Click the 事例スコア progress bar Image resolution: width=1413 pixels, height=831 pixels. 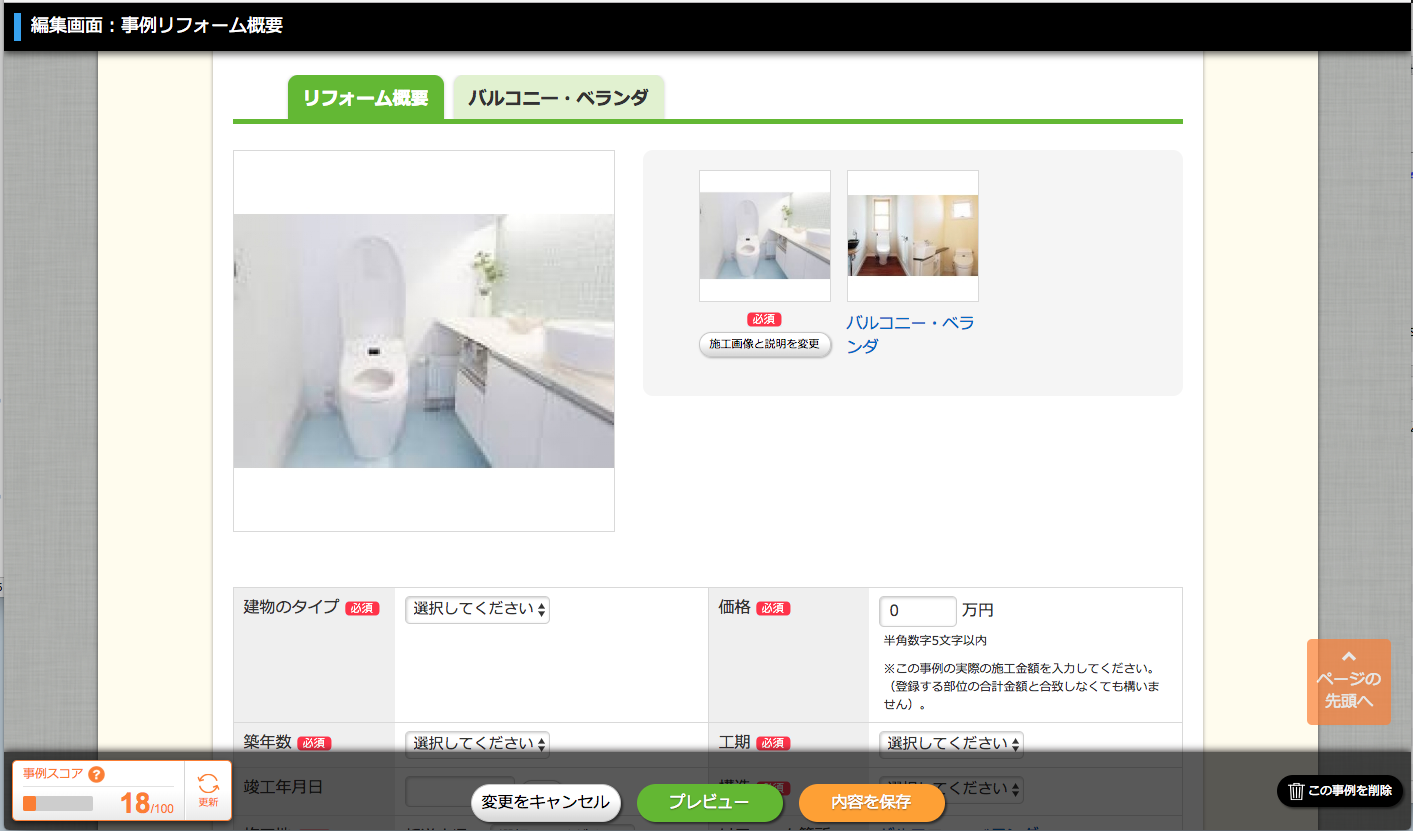pyautogui.click(x=58, y=803)
